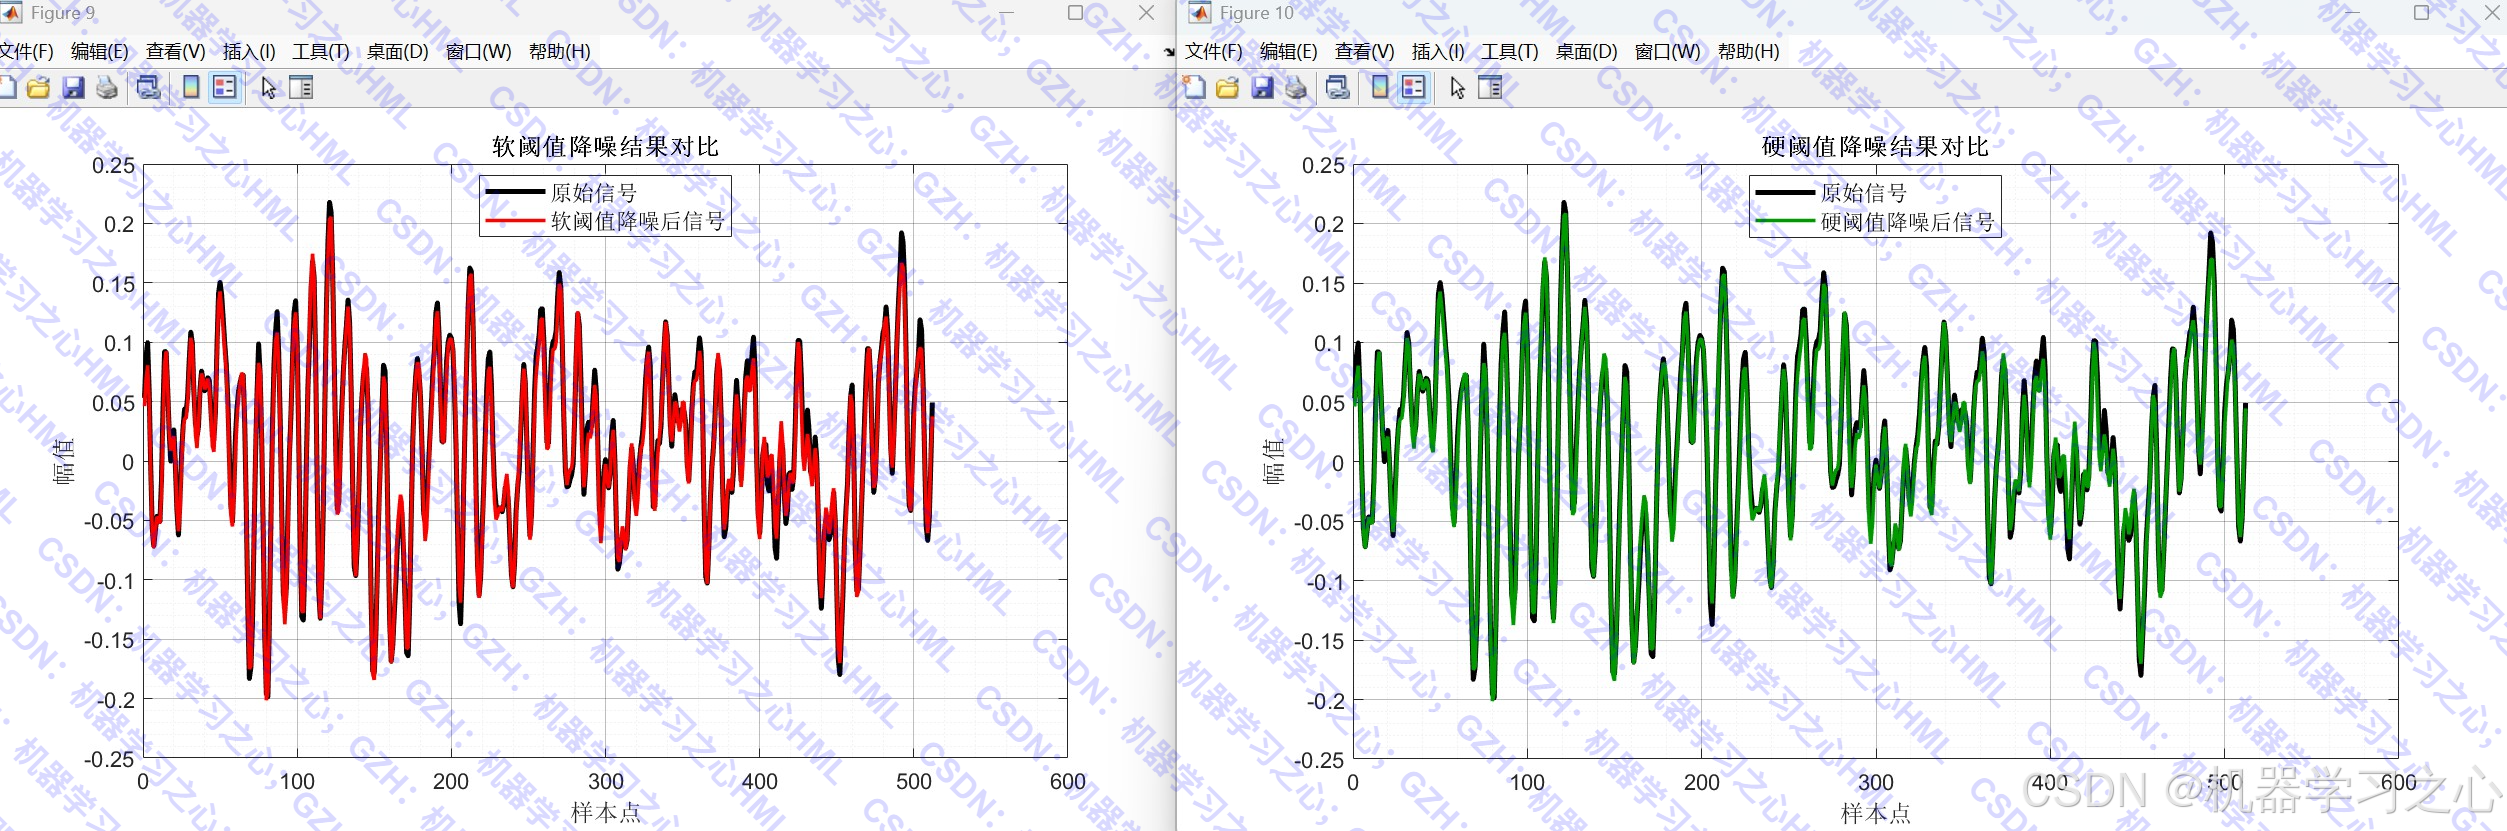The height and width of the screenshot is (831, 2507).
Task: Open 插入(I) menu in Figure 9
Action: 249,52
